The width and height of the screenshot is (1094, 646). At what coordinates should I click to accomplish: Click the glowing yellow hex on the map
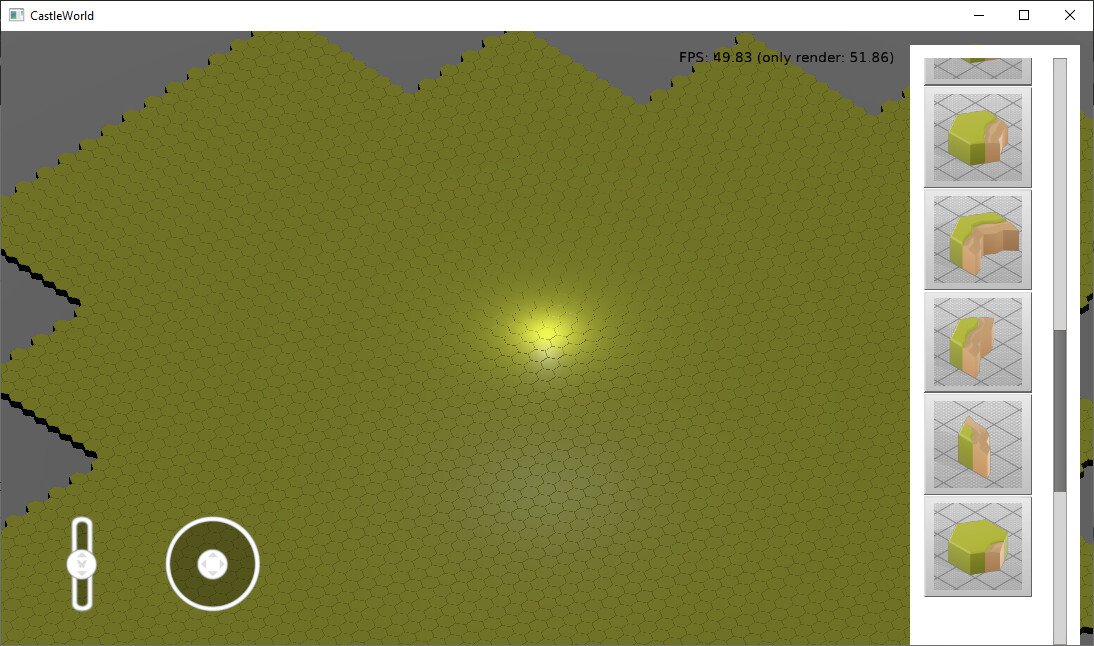coord(545,329)
